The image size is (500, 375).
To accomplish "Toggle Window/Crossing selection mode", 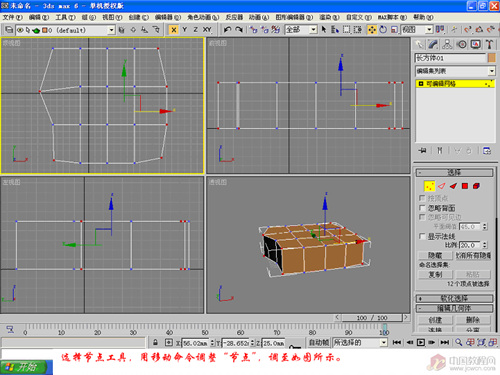I will pos(358,30).
